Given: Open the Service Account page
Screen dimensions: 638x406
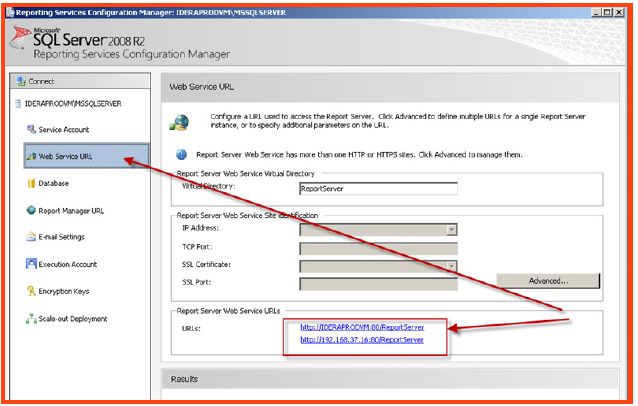Looking at the screenshot, I should [x=63, y=130].
